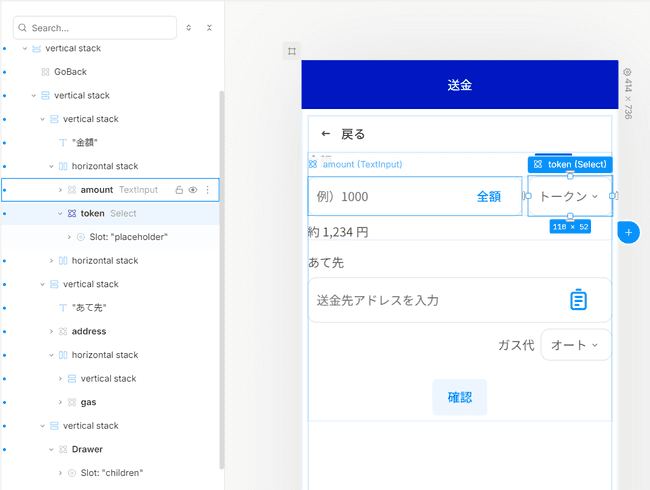Select the token Select row
The height and width of the screenshot is (490, 650).
pos(110,213)
